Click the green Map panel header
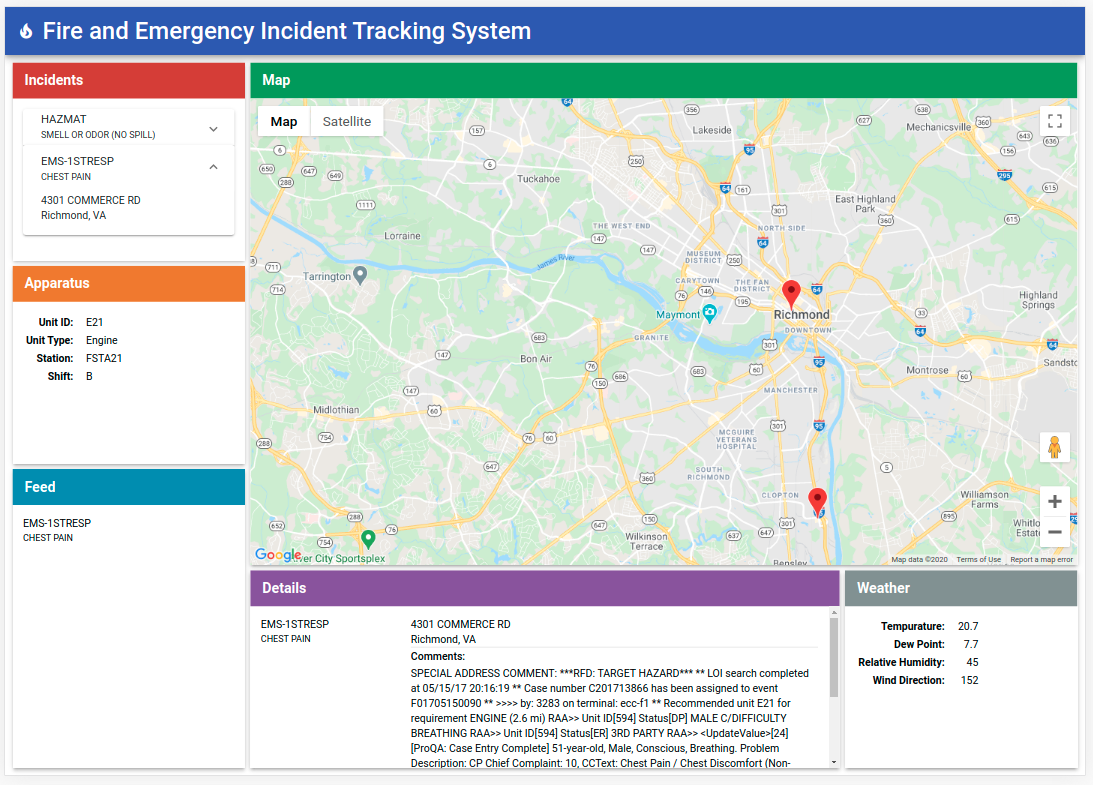Viewport: 1093px width, 785px height. tap(664, 80)
